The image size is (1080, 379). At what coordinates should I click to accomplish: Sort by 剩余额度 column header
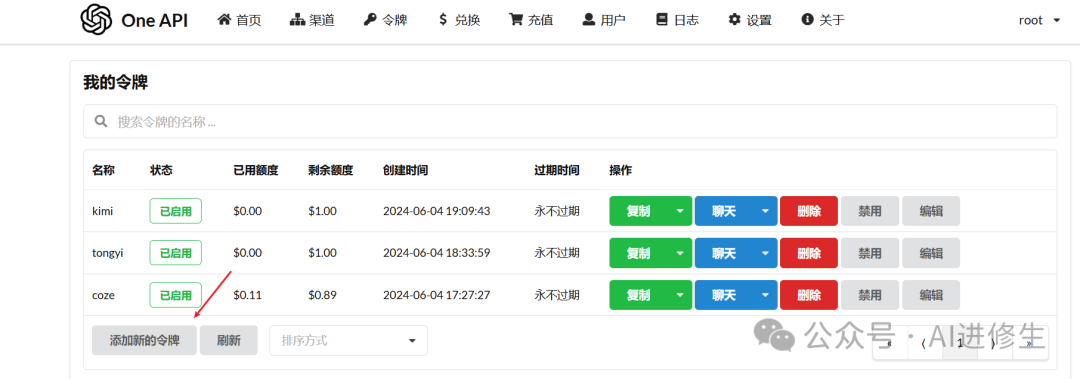pos(331,170)
